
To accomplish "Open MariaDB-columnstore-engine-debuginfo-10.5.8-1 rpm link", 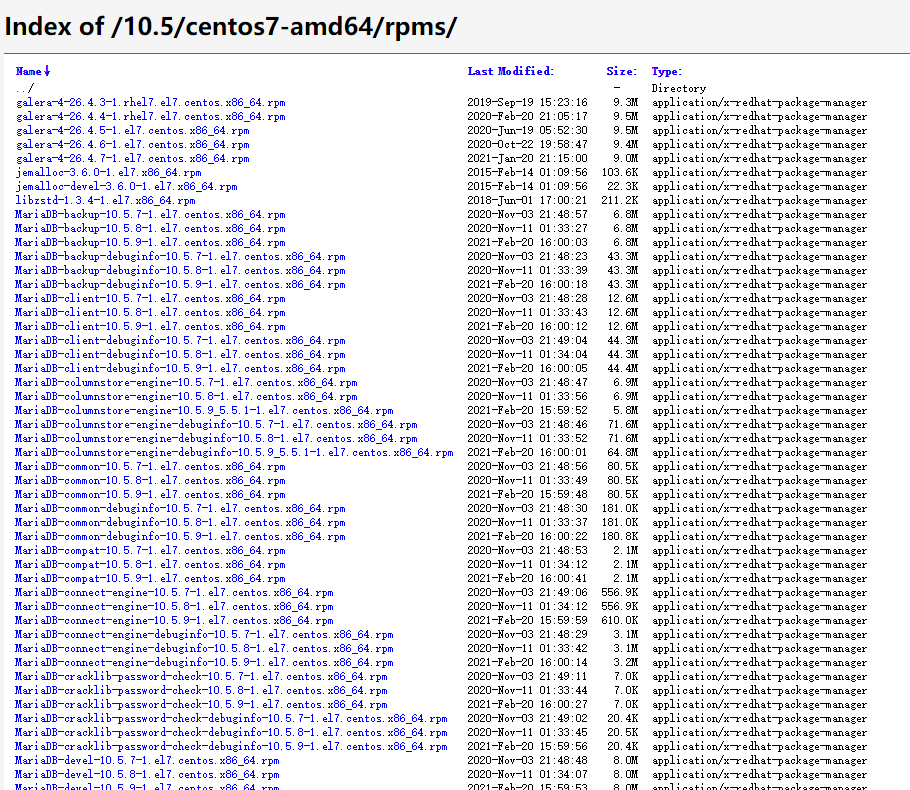I will pyautogui.click(x=216, y=438).
